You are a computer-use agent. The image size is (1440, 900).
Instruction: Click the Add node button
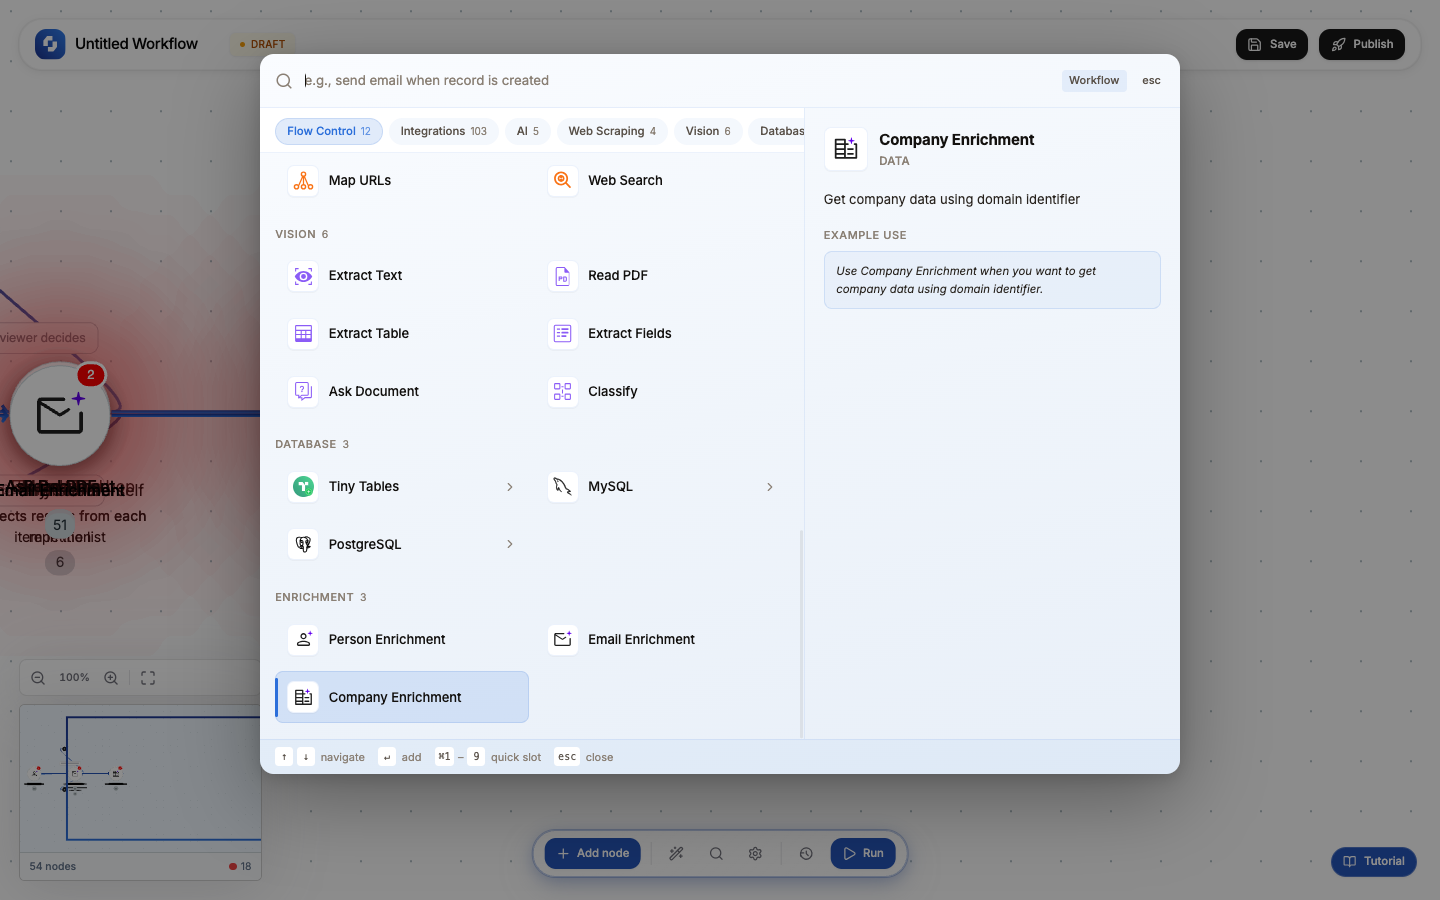(x=593, y=854)
